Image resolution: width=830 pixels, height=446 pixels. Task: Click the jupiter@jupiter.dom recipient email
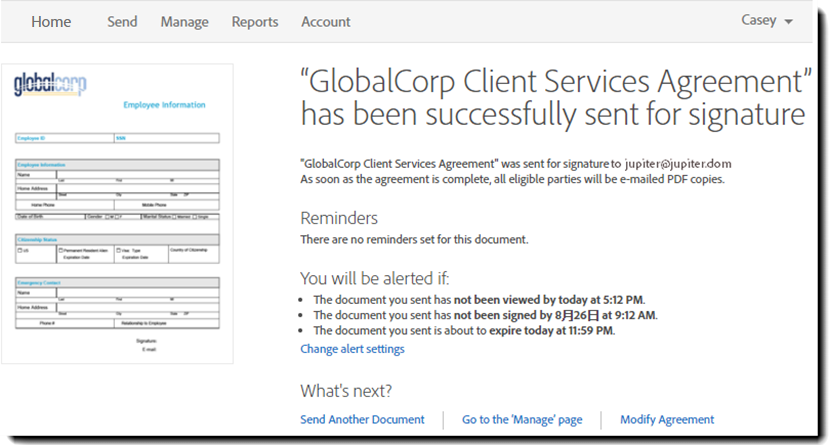point(678,162)
